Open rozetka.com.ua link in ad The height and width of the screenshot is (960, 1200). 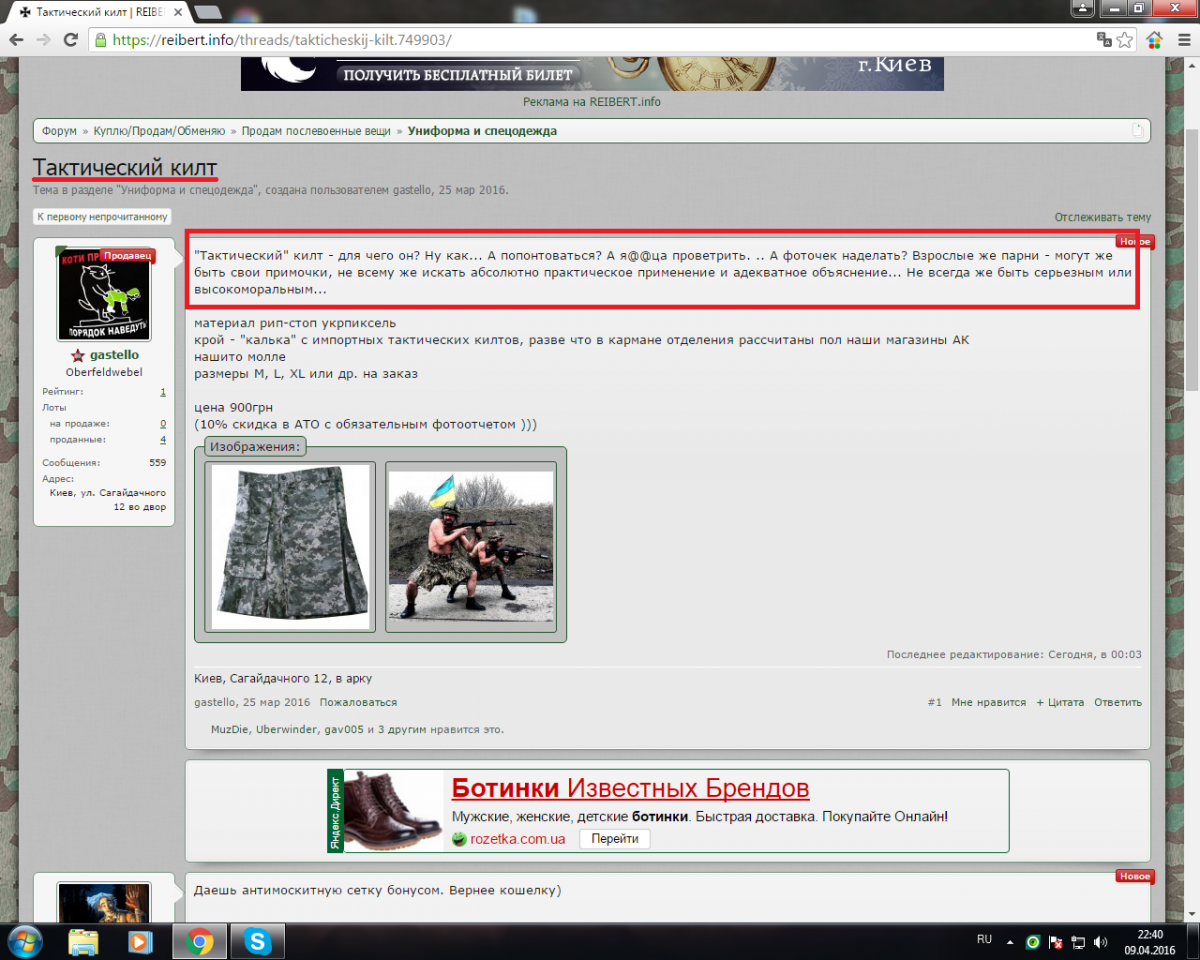click(x=518, y=839)
